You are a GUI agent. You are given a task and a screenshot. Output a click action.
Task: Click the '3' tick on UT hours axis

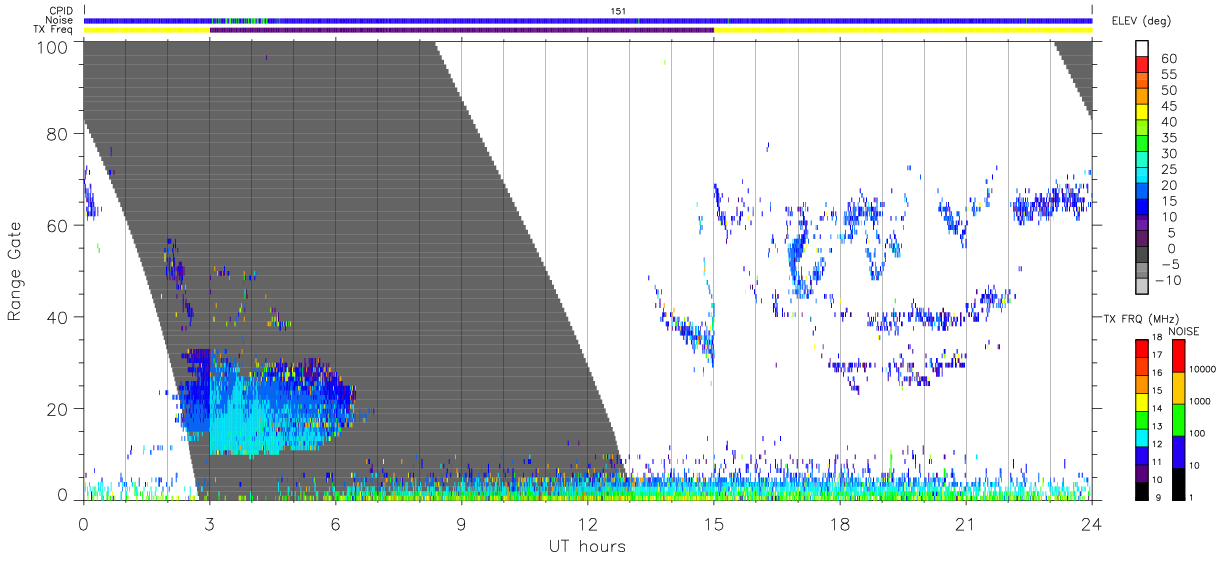210,523
